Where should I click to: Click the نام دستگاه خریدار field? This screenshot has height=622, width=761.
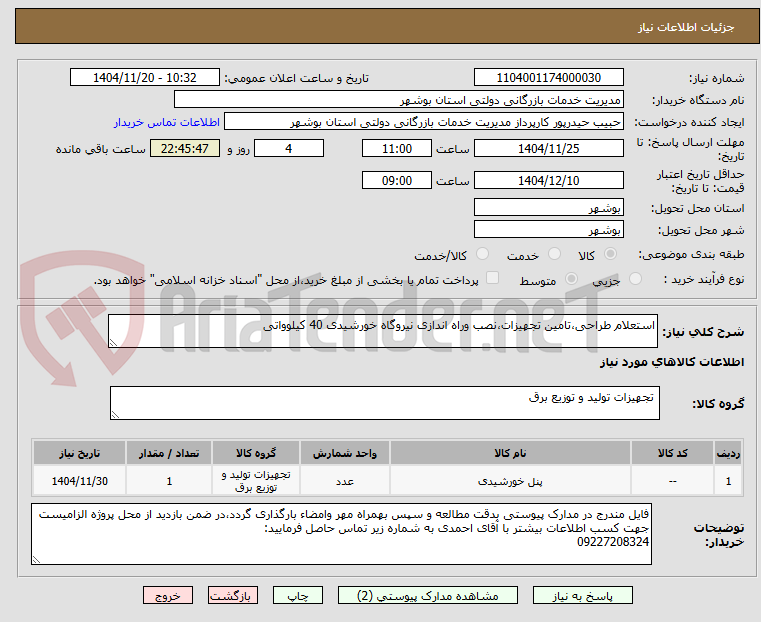pyautogui.click(x=398, y=100)
